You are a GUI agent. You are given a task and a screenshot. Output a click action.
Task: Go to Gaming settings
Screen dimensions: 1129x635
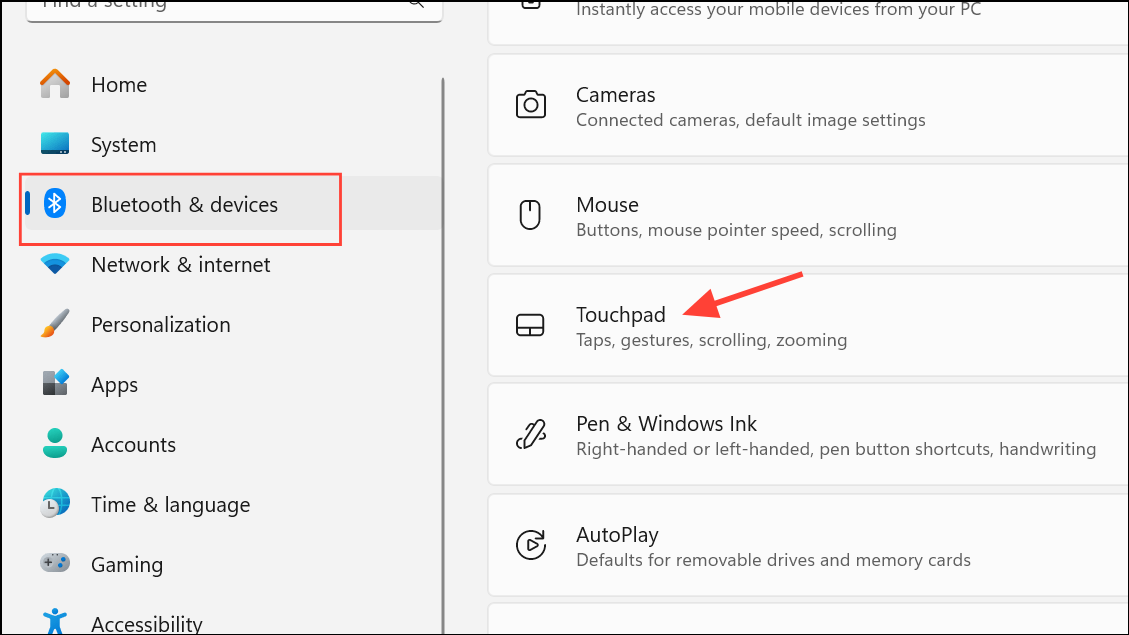[x=231, y=564]
